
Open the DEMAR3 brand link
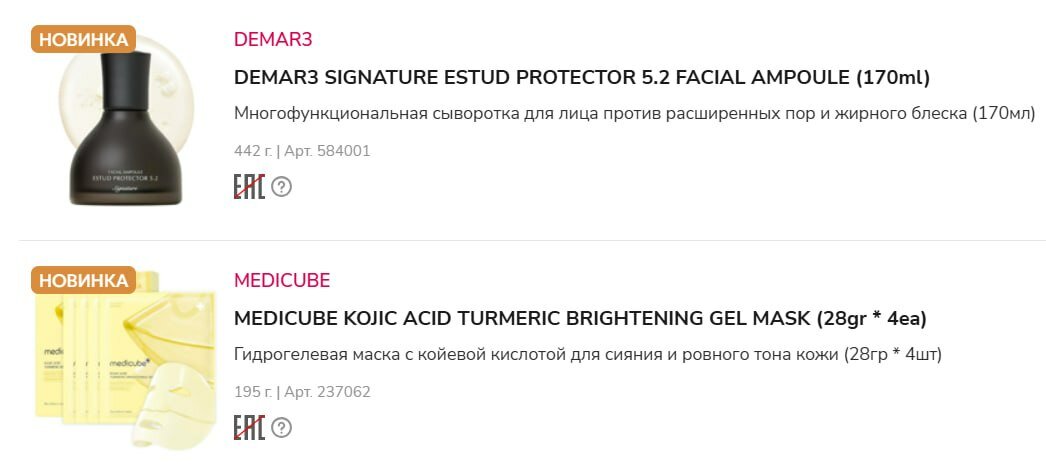point(273,40)
